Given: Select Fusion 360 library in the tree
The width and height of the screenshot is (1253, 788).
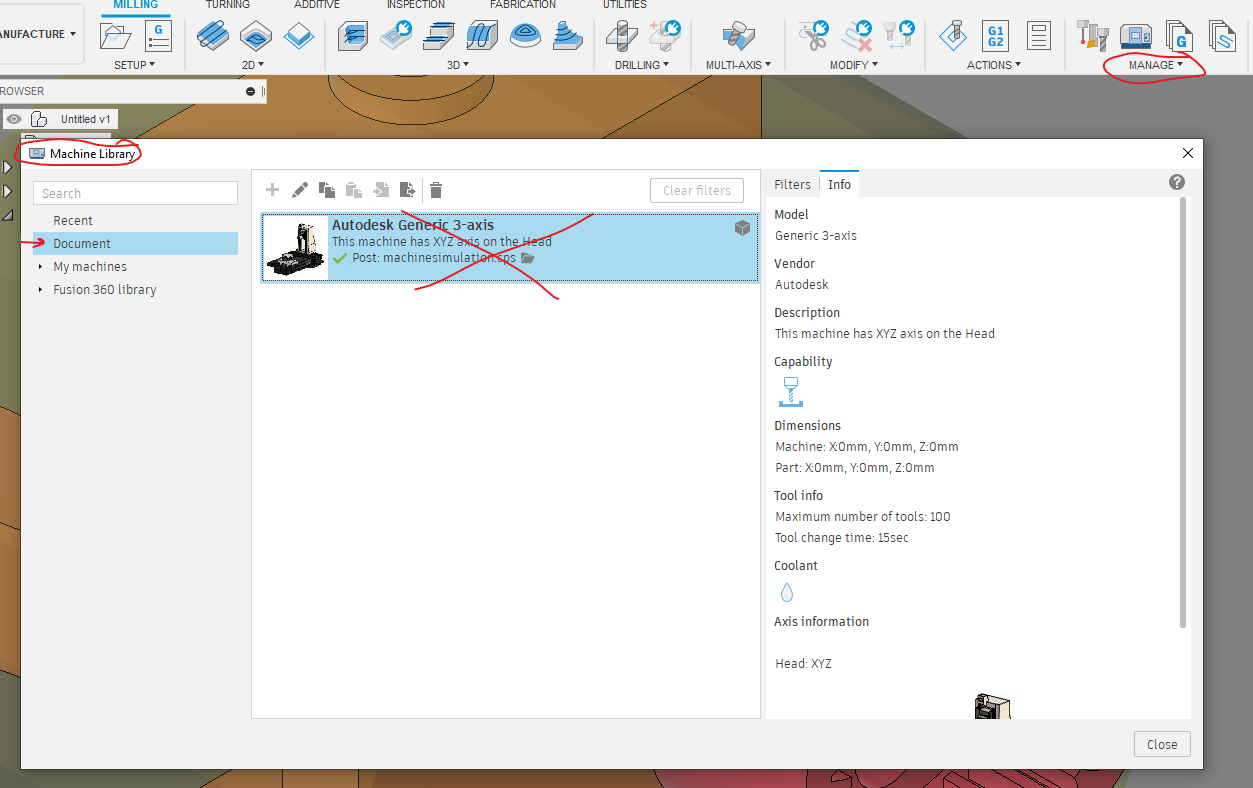Looking at the screenshot, I should coord(105,290).
